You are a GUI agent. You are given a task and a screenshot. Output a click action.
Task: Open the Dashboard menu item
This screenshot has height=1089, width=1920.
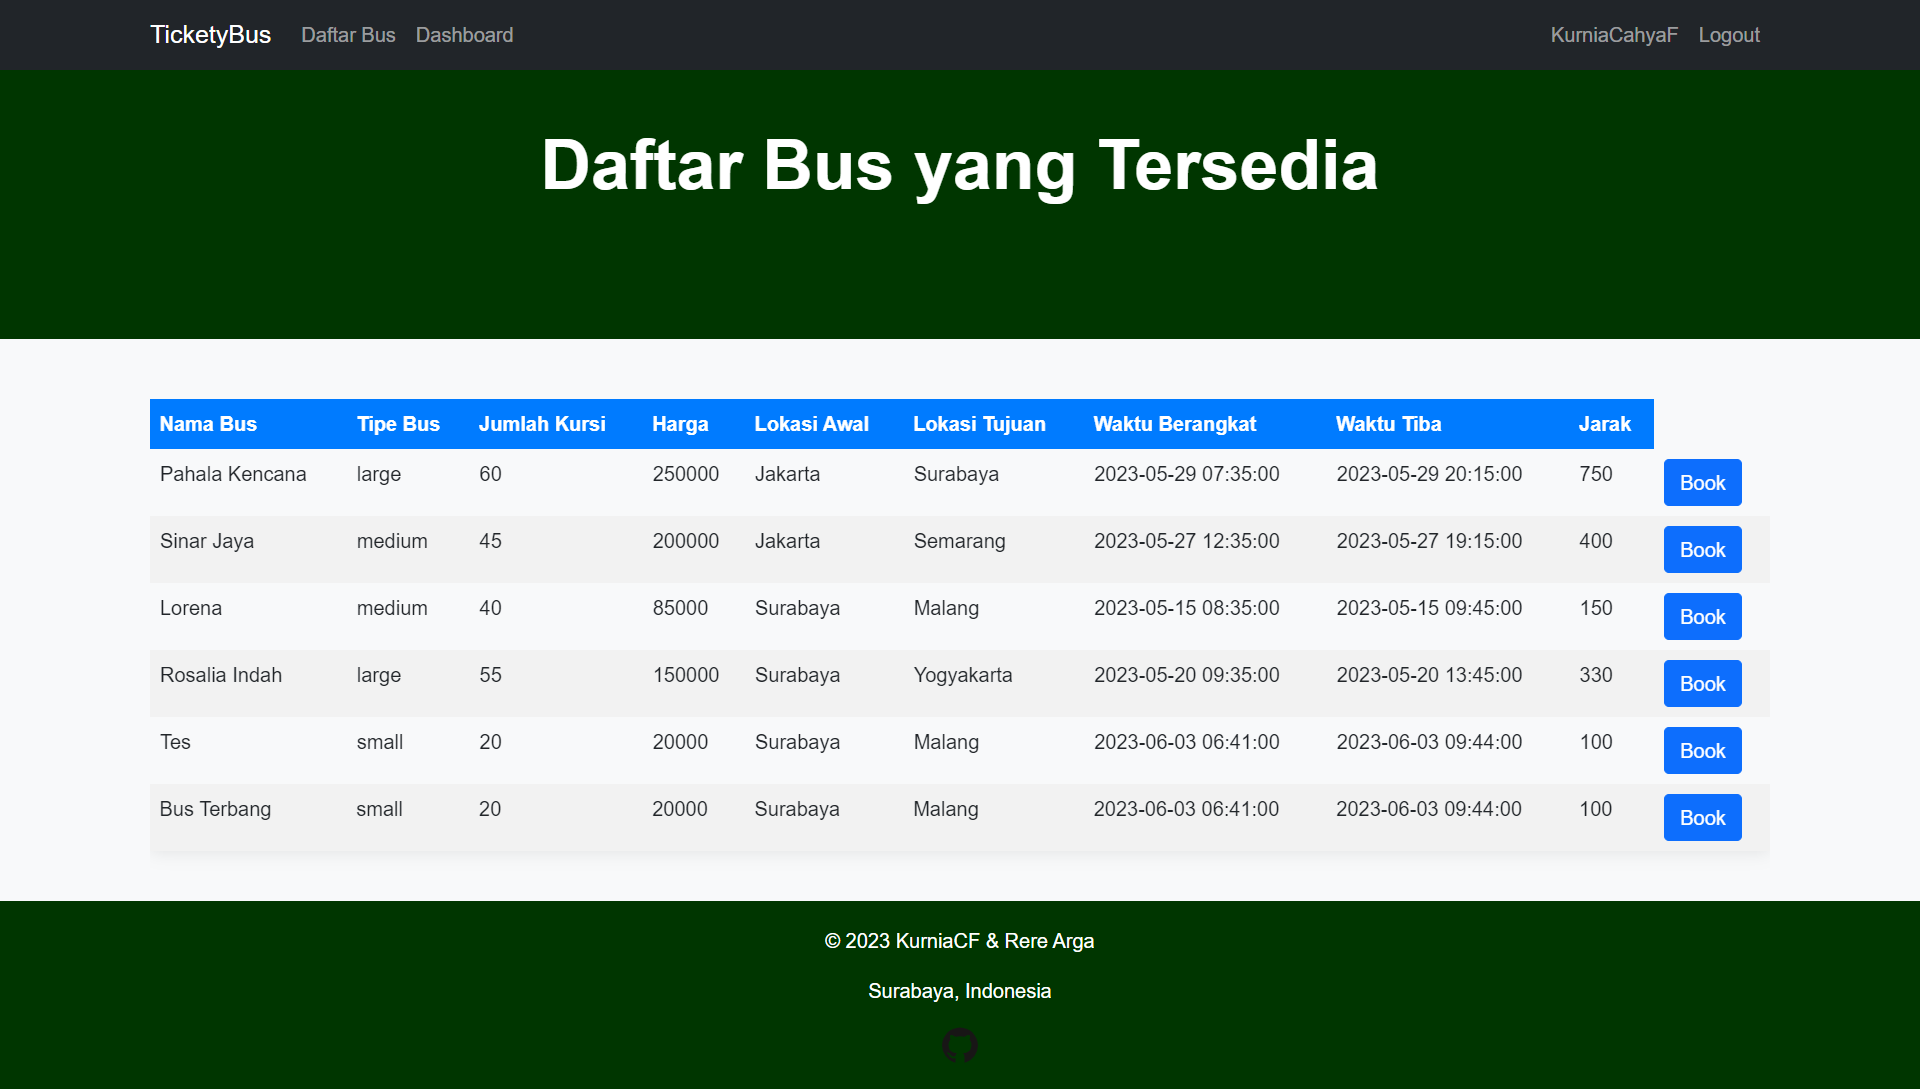pyautogui.click(x=464, y=35)
